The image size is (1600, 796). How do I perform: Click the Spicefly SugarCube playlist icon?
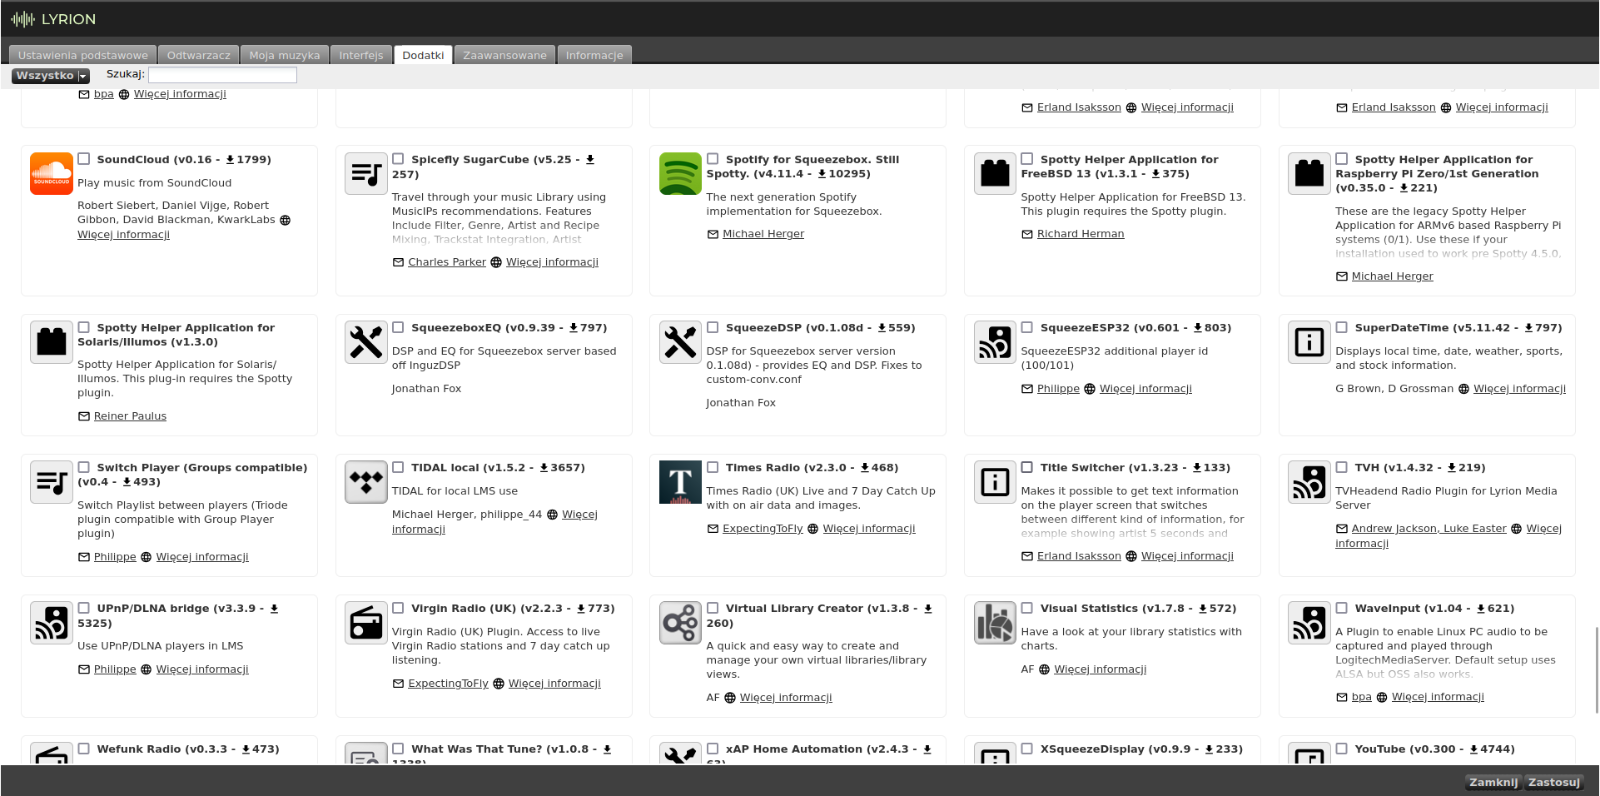366,174
